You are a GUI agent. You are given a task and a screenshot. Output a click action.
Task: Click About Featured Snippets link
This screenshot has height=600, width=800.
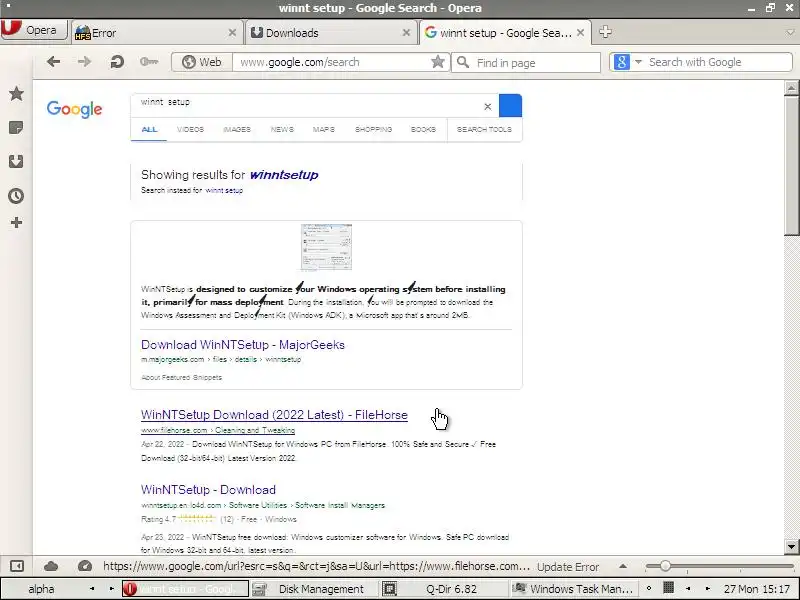coord(181,378)
